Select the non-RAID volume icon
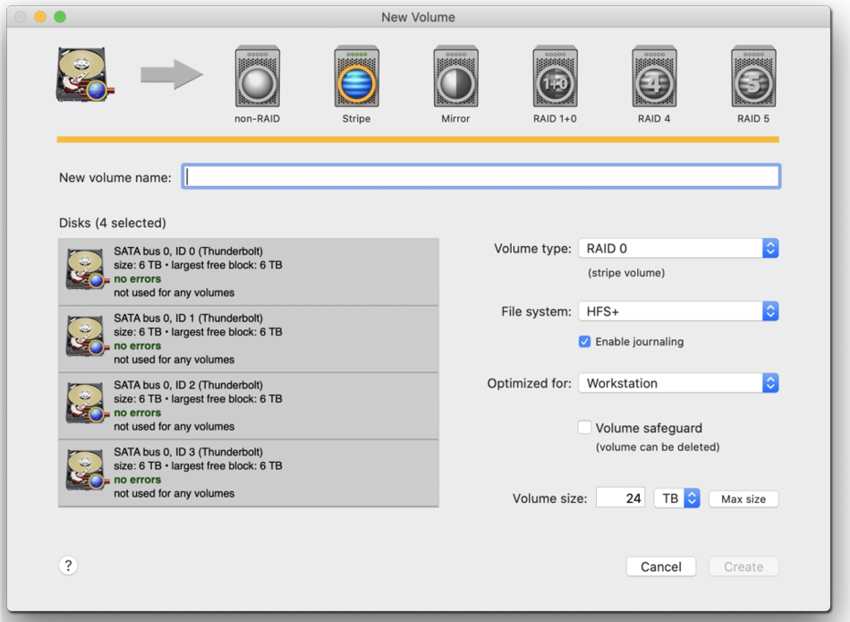The width and height of the screenshot is (850, 622). coord(257,78)
